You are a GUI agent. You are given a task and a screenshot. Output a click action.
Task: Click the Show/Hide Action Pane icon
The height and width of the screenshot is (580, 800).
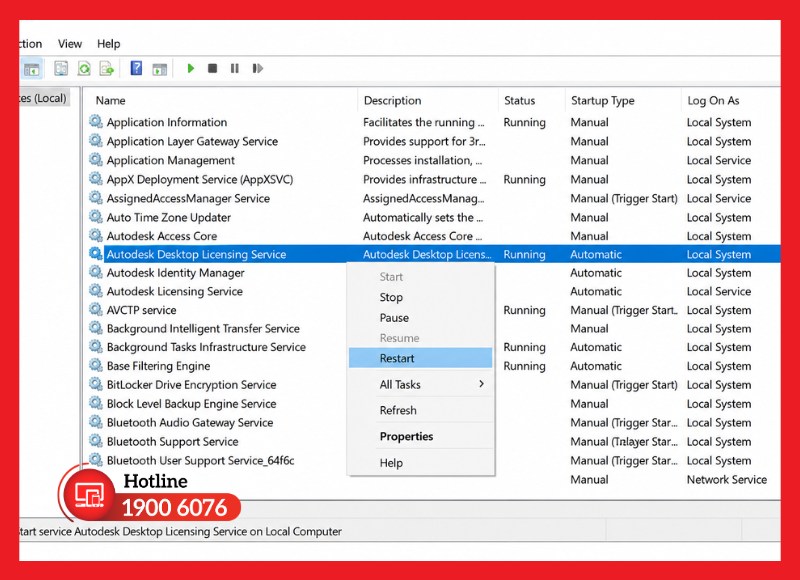click(160, 69)
